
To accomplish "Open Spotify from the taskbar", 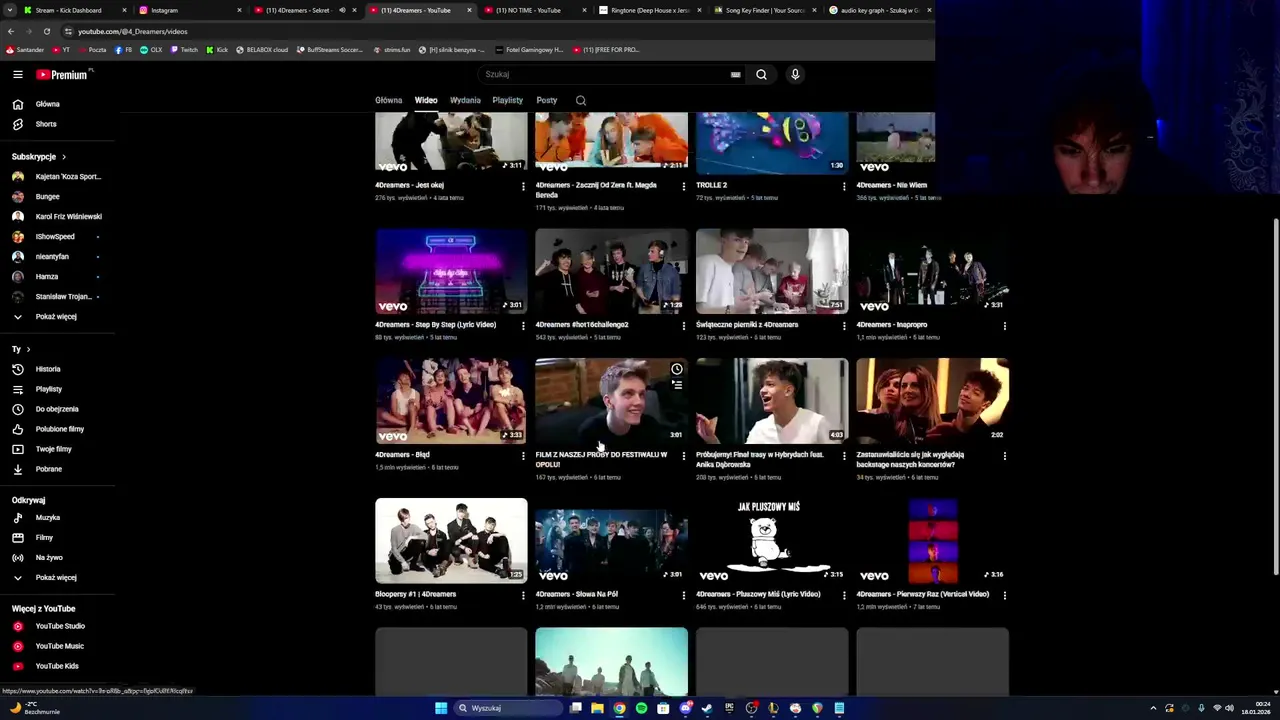I will coord(641,708).
